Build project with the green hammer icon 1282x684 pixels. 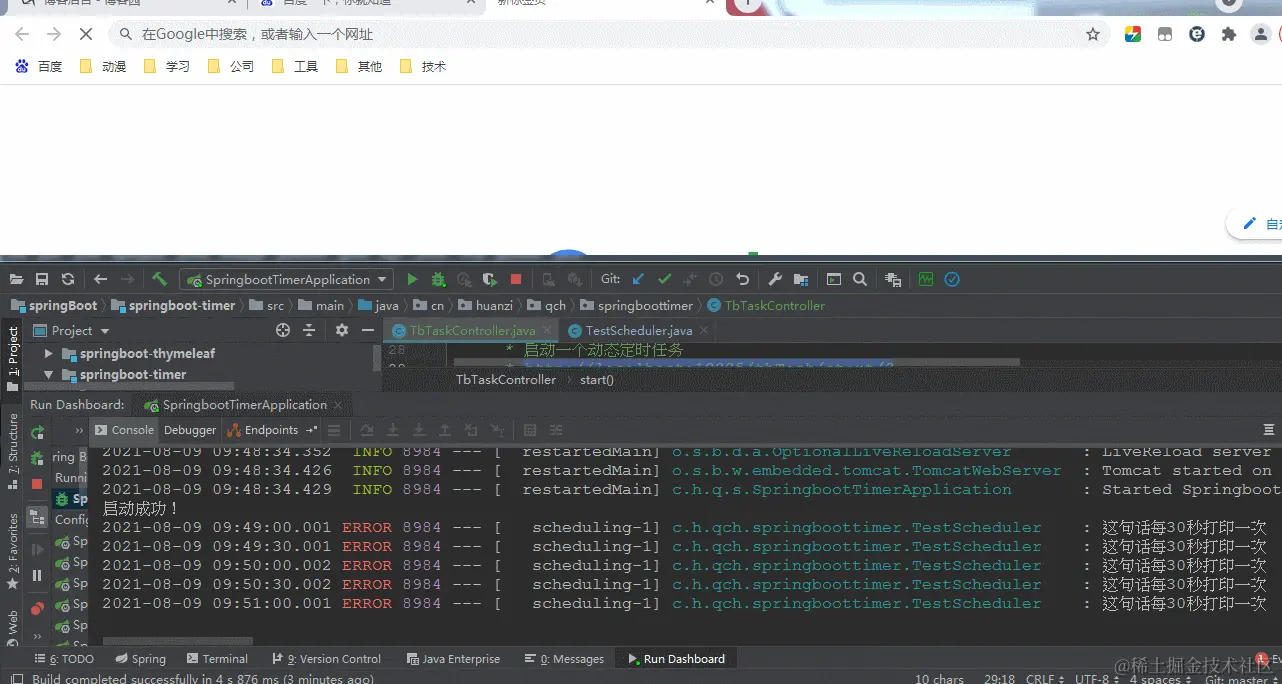(160, 280)
